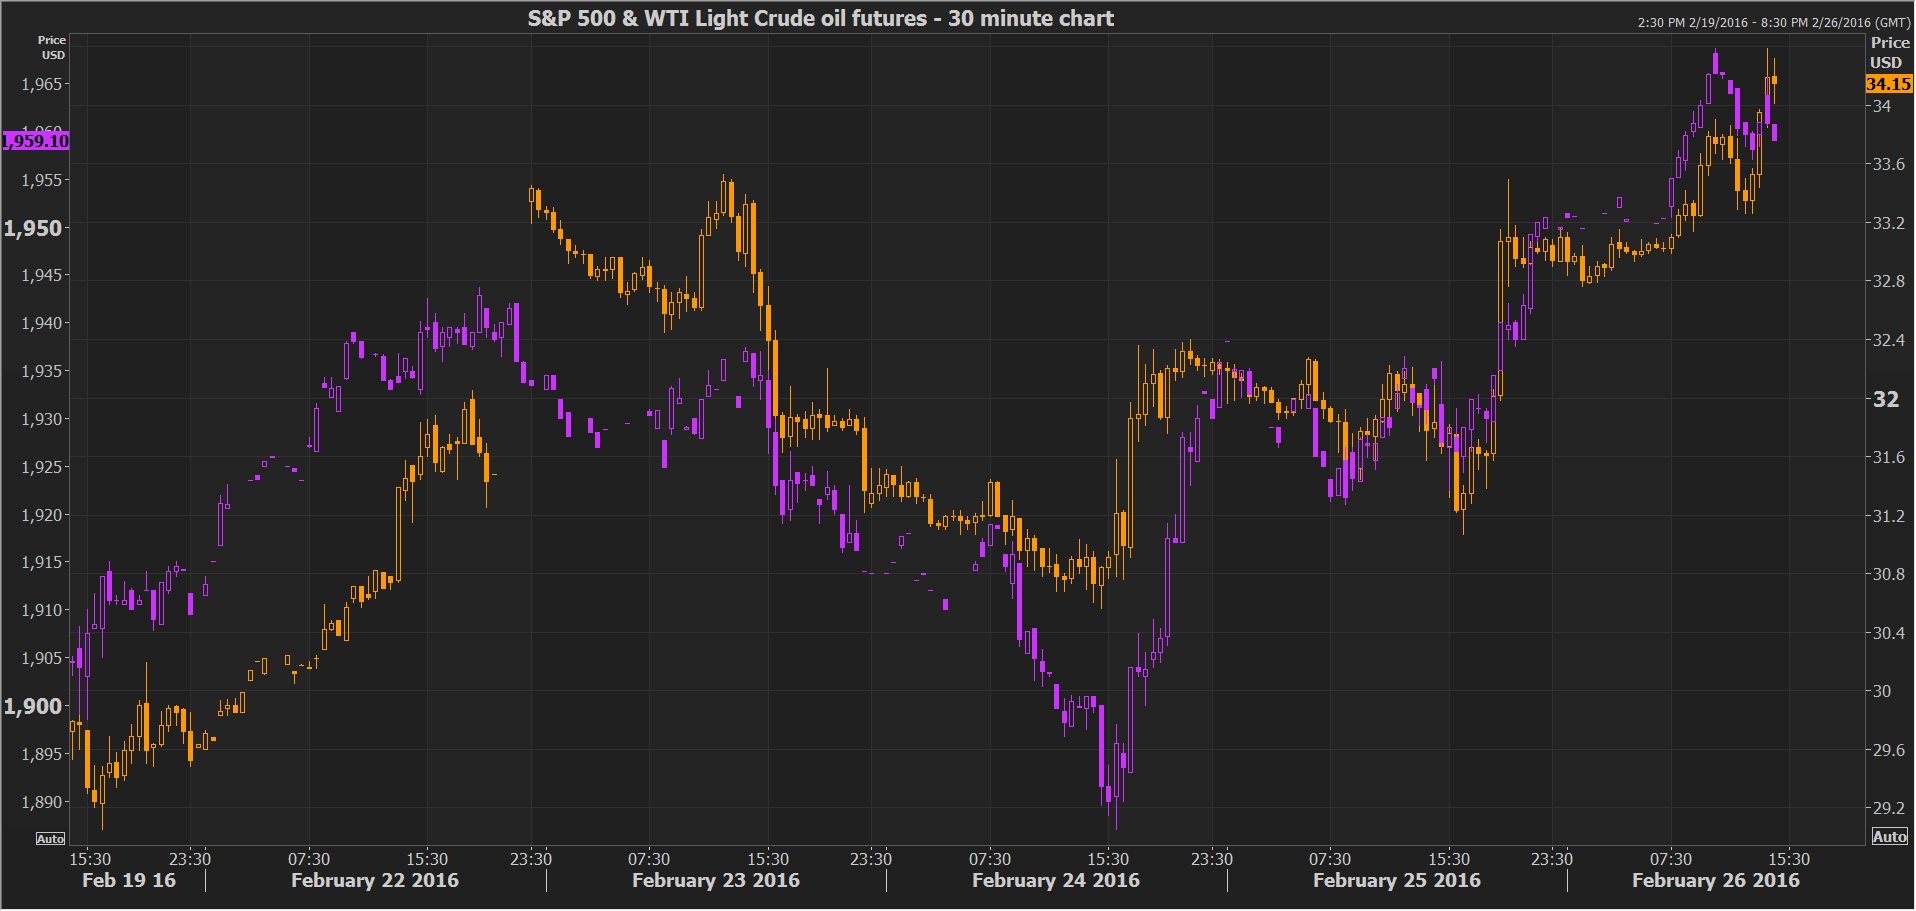Click the 'Feb 19 16' date label
This screenshot has height=911, width=1916.
[x=129, y=880]
